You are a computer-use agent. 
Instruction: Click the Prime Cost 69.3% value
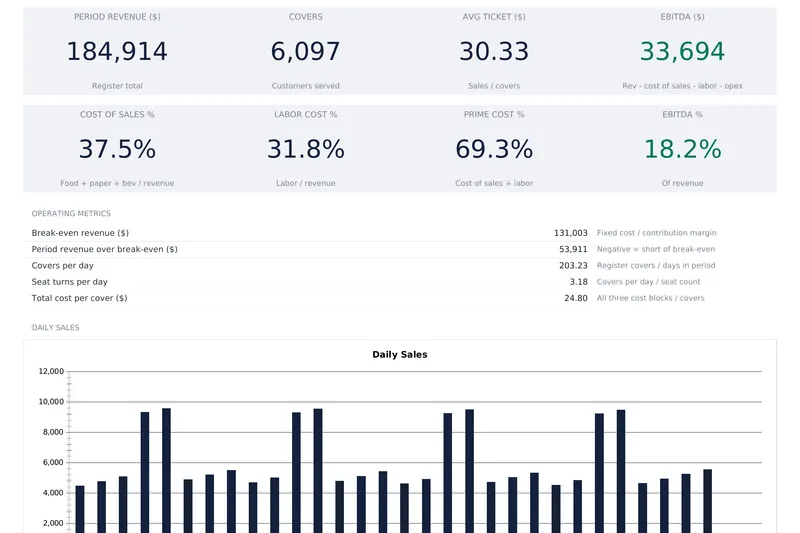(x=494, y=149)
